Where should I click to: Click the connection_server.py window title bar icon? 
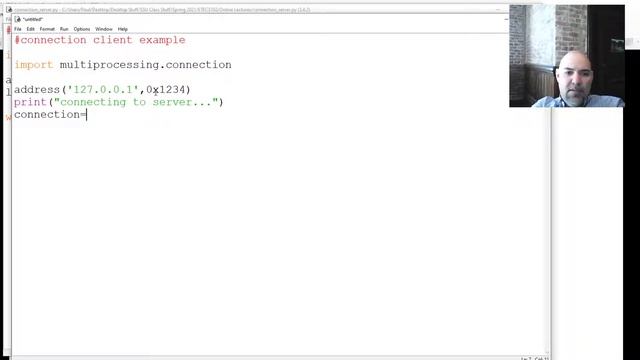pos(9,9)
